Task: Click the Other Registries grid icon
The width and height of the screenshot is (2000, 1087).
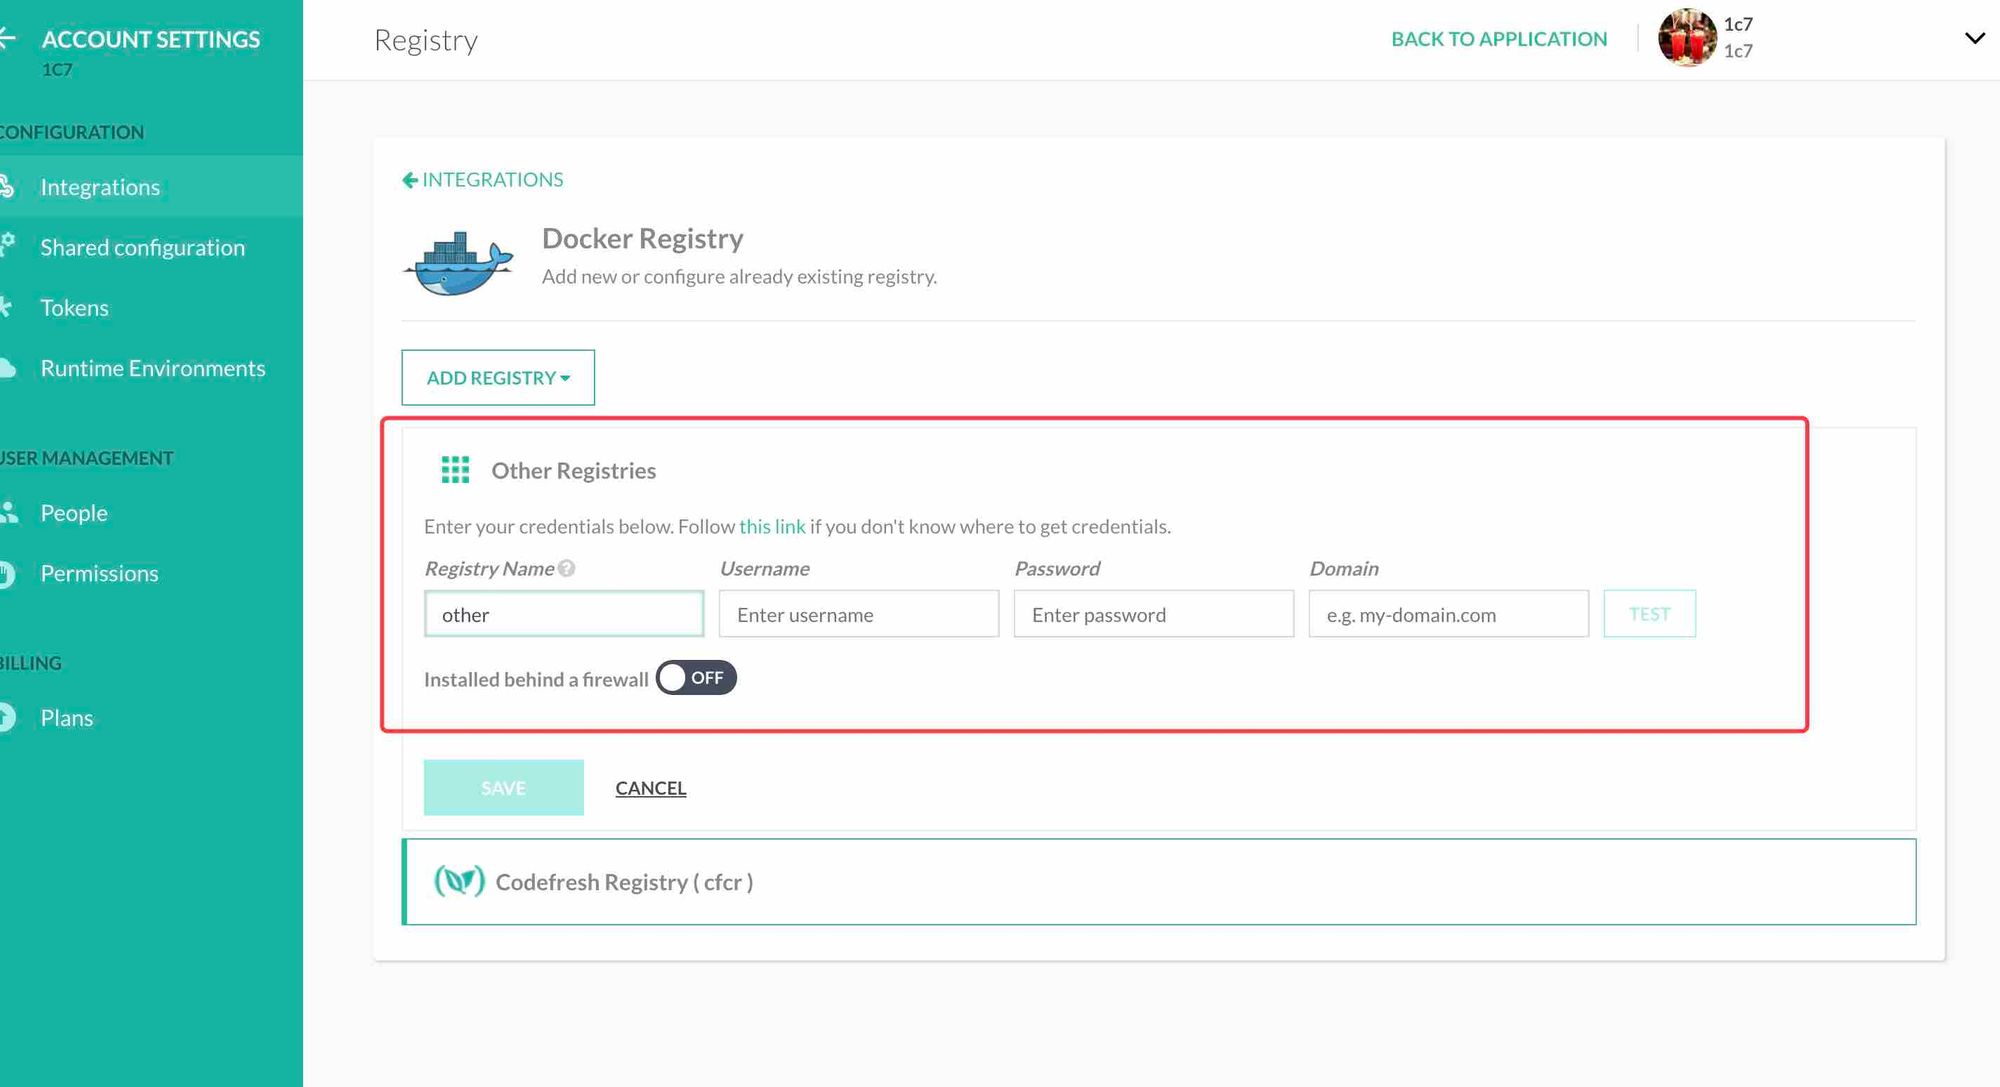Action: point(455,470)
